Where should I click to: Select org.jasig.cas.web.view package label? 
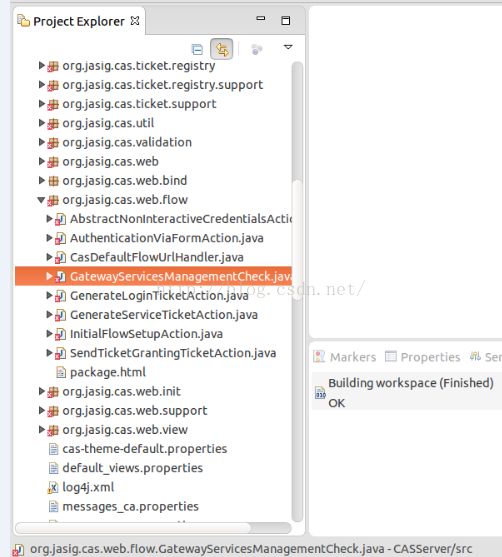point(125,430)
